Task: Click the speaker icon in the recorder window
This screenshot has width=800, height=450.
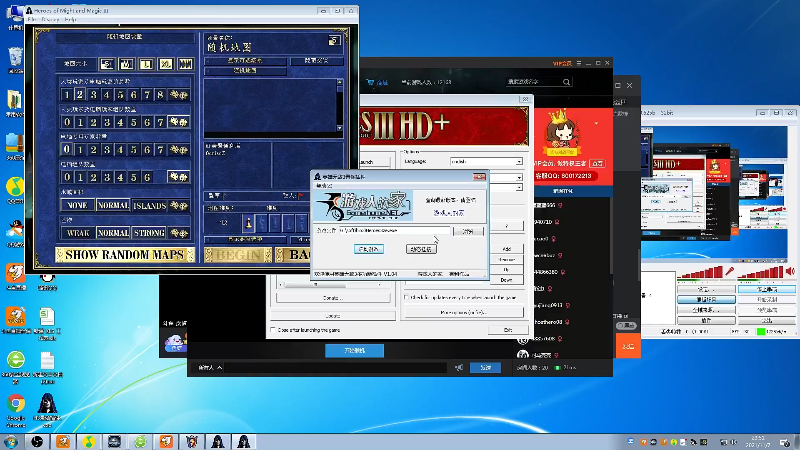Action: pos(790,271)
